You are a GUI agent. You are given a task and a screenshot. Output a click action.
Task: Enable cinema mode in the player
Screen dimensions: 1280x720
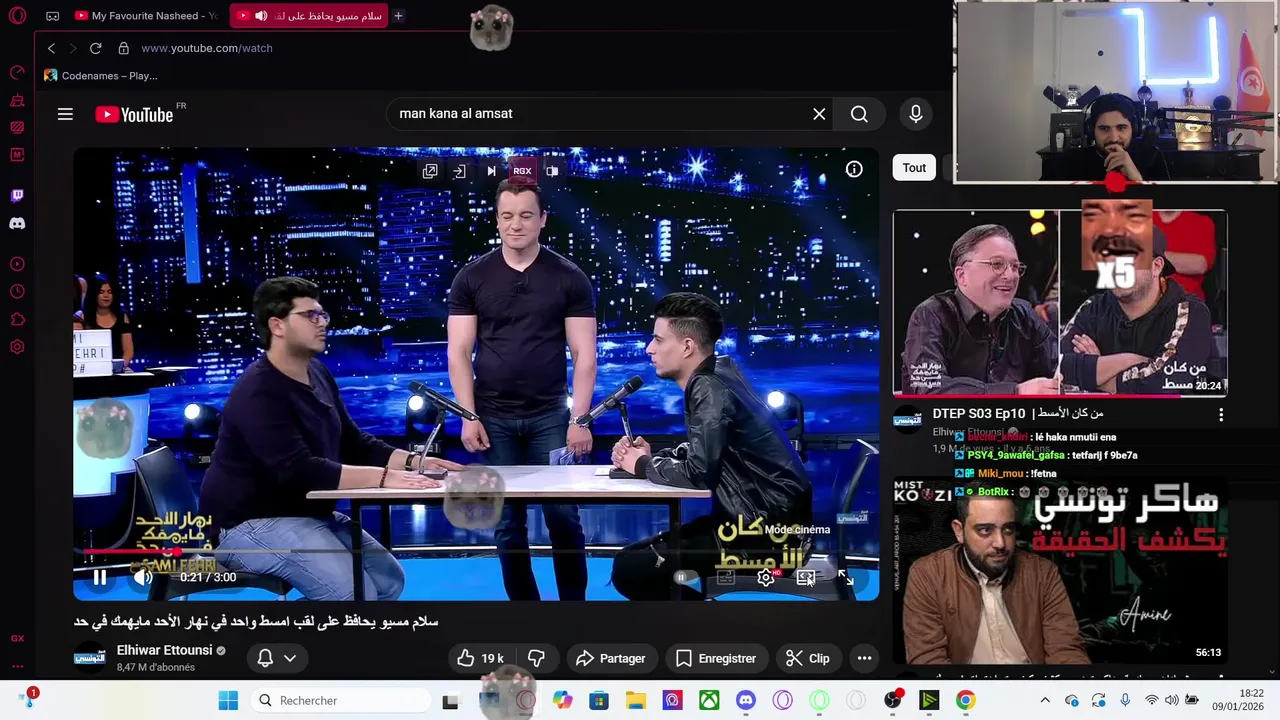[x=805, y=577]
